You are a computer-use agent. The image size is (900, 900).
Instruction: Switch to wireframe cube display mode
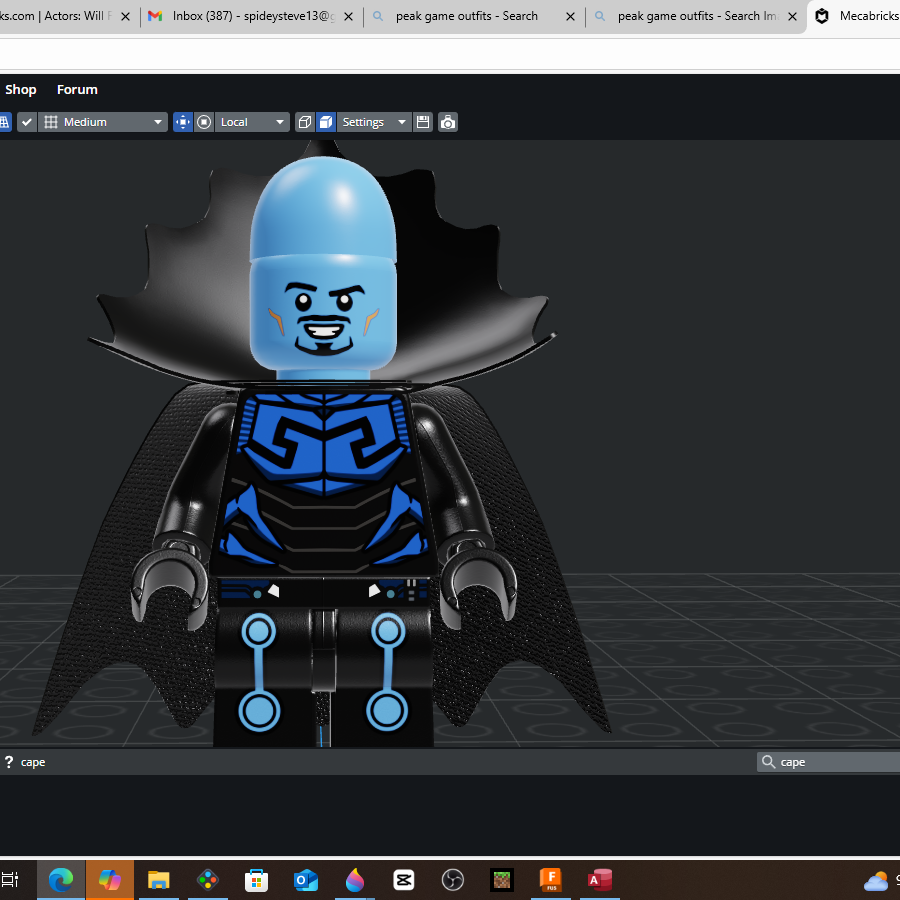click(305, 122)
